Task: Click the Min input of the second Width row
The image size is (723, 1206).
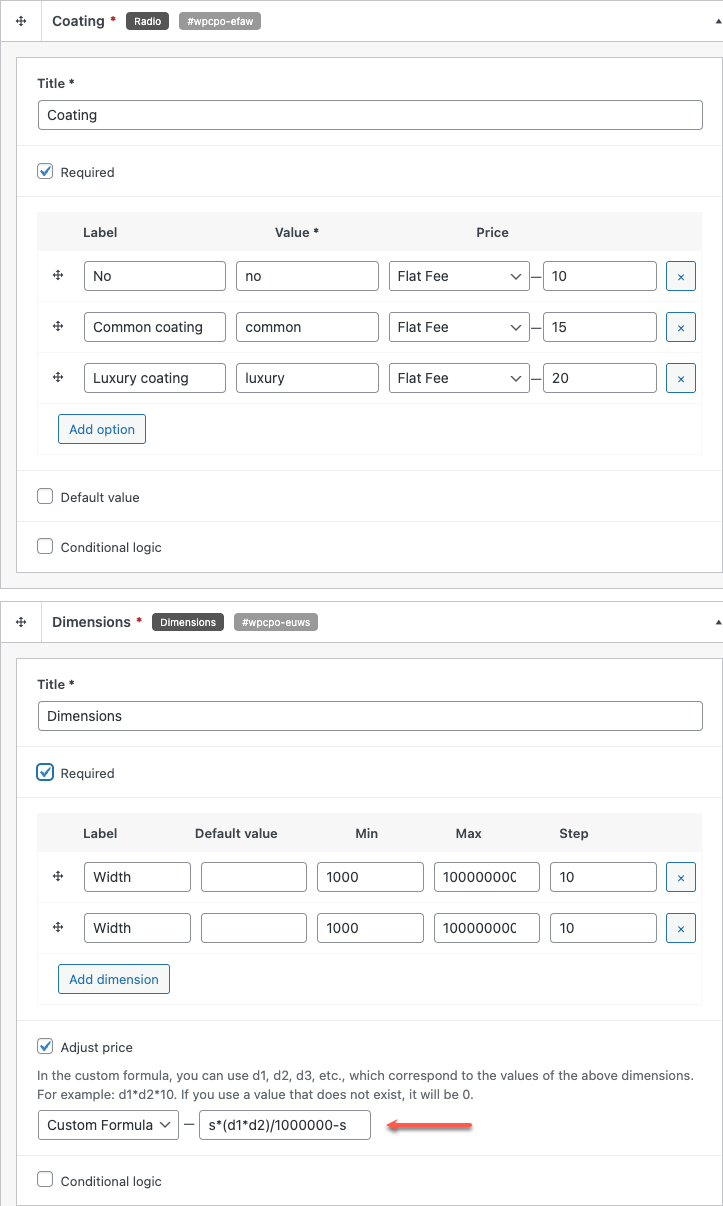Action: (x=370, y=928)
